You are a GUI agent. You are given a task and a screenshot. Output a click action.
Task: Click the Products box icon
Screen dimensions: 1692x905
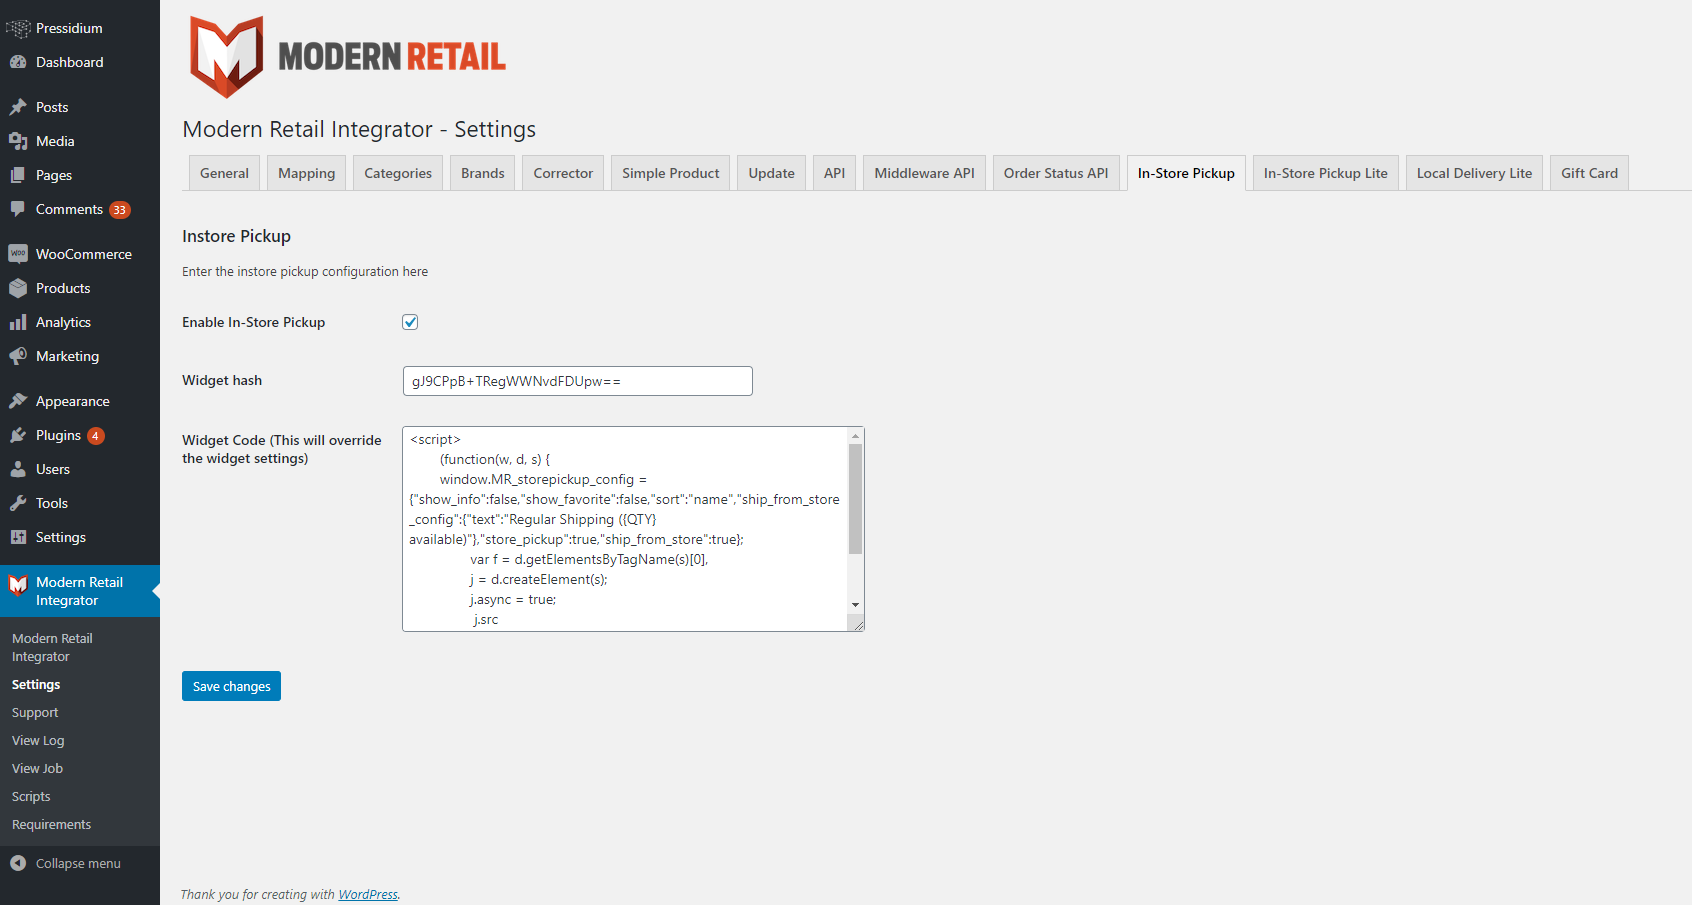tap(18, 288)
